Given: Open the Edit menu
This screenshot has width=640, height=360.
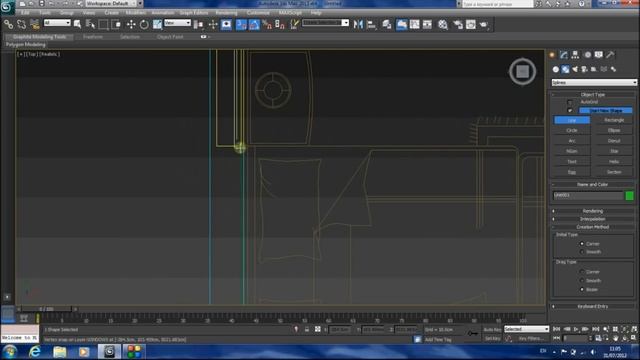Looking at the screenshot, I should pos(25,13).
